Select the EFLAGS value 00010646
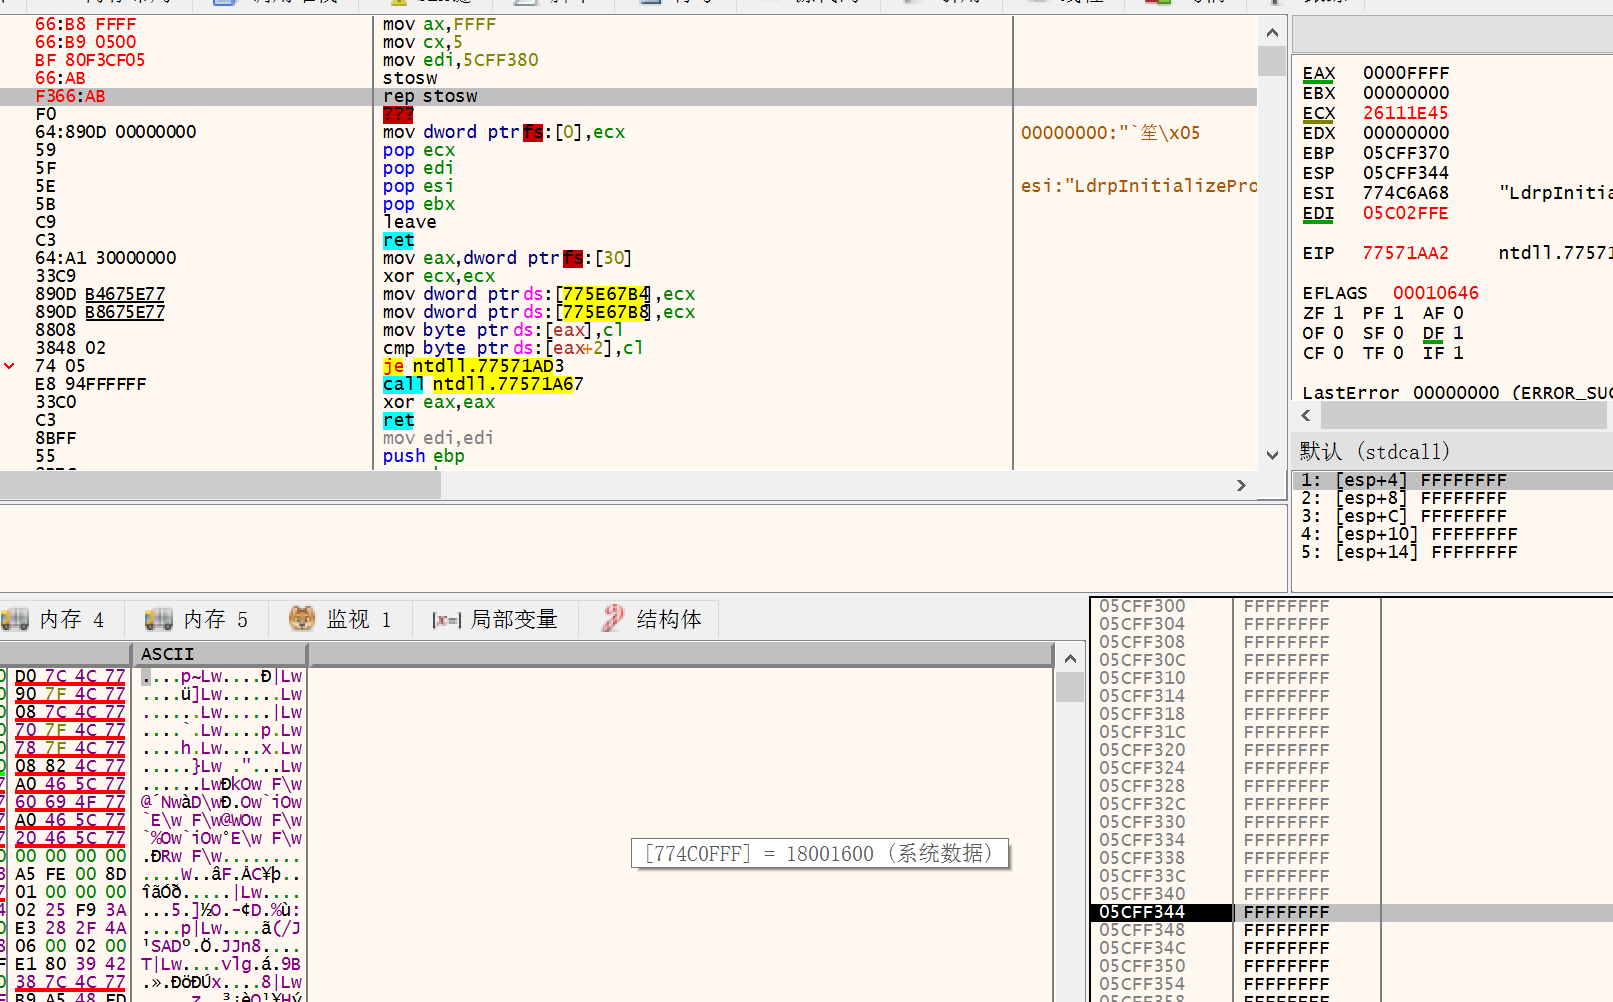The width and height of the screenshot is (1613, 1002). point(1436,293)
